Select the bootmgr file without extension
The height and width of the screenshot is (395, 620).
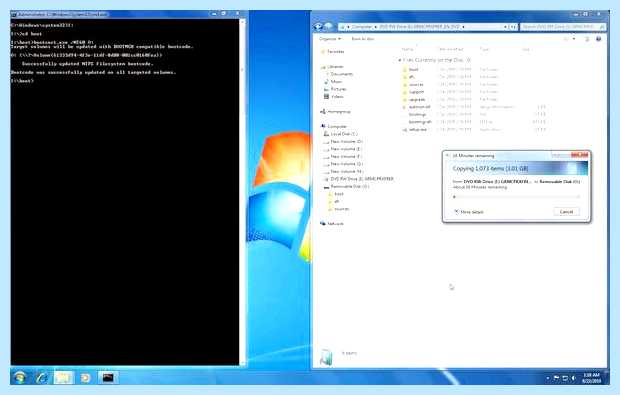click(x=418, y=115)
